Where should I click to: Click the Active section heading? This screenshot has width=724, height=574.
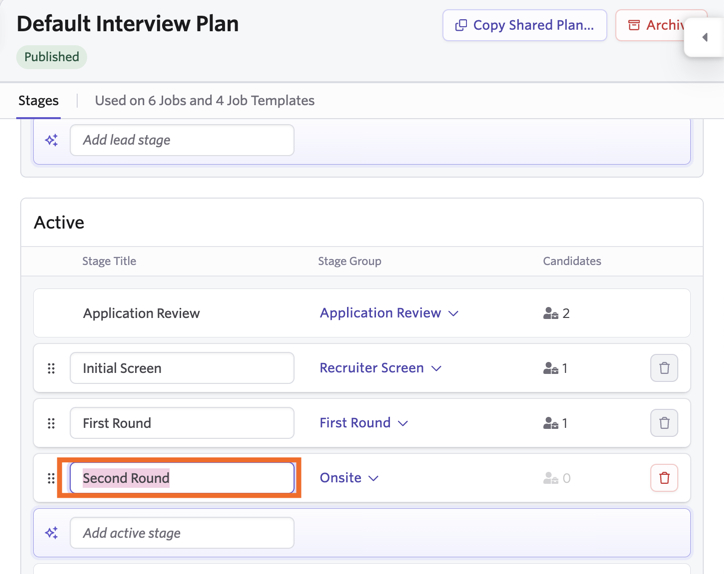[x=59, y=223]
